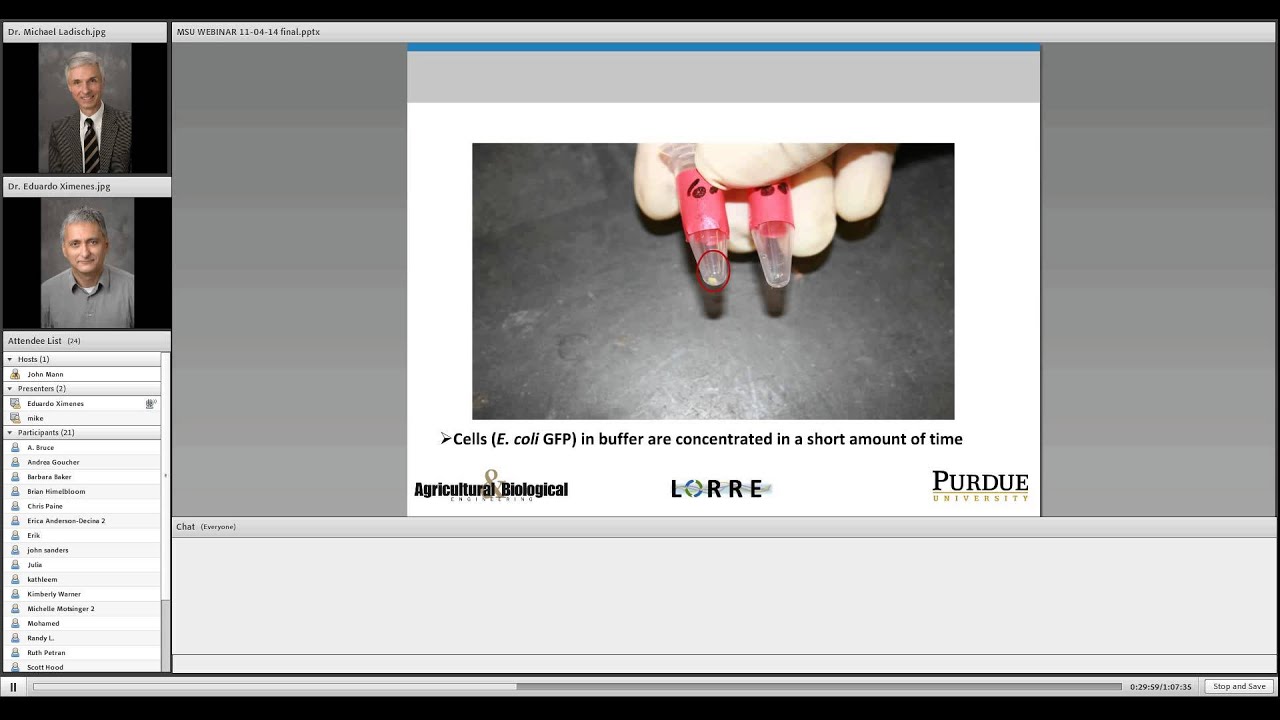Click the LORRE logo on slide

(721, 488)
